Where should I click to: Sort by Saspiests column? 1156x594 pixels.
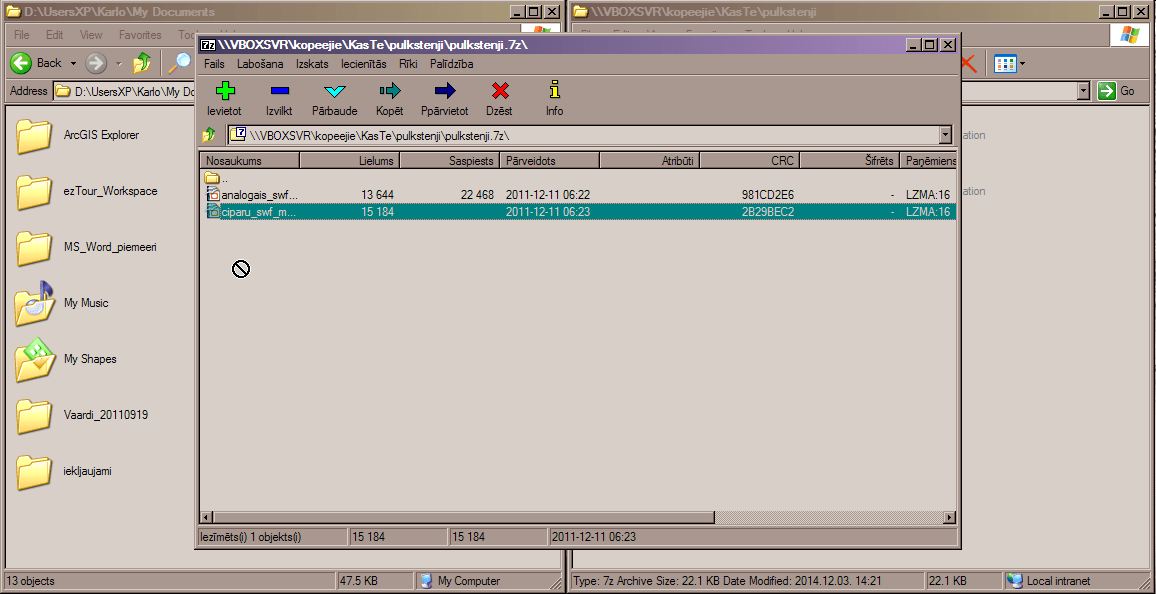(450, 161)
